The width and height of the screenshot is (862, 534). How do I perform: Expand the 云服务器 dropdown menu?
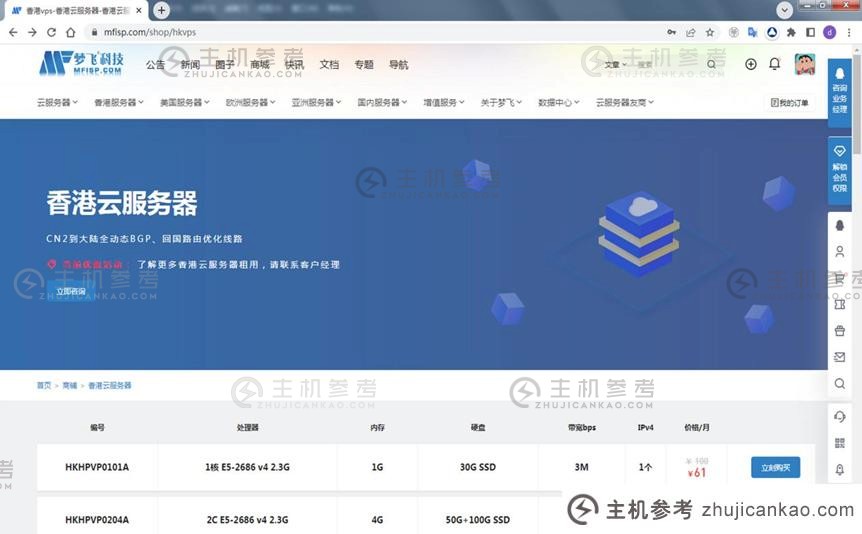pyautogui.click(x=57, y=102)
